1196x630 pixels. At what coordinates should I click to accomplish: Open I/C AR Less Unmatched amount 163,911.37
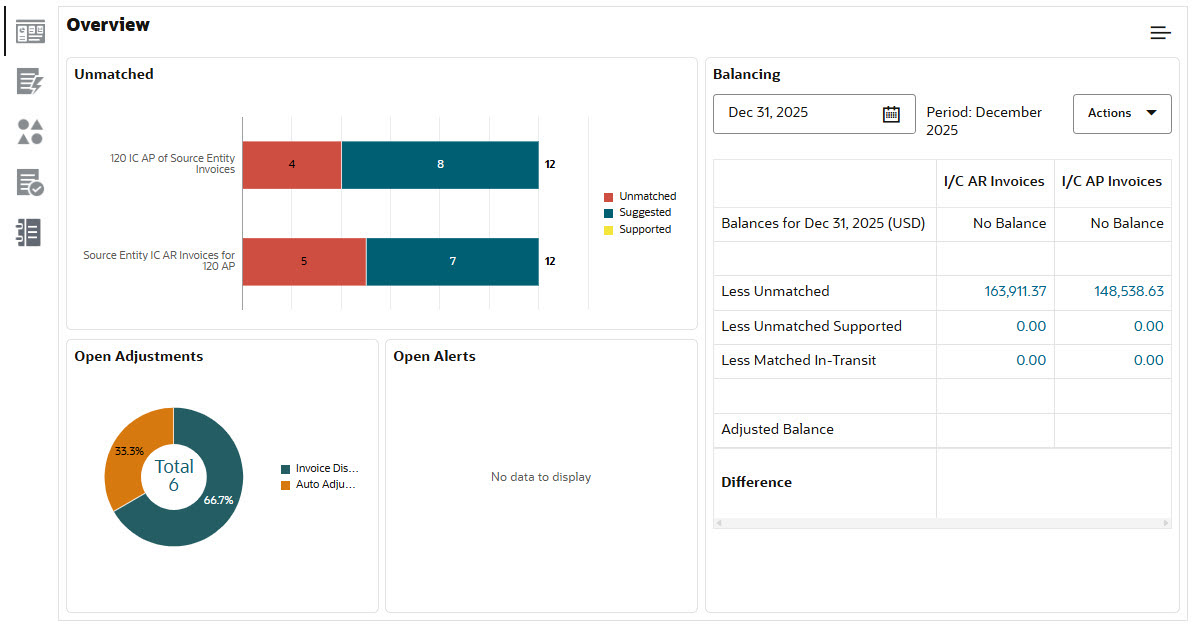[1014, 291]
